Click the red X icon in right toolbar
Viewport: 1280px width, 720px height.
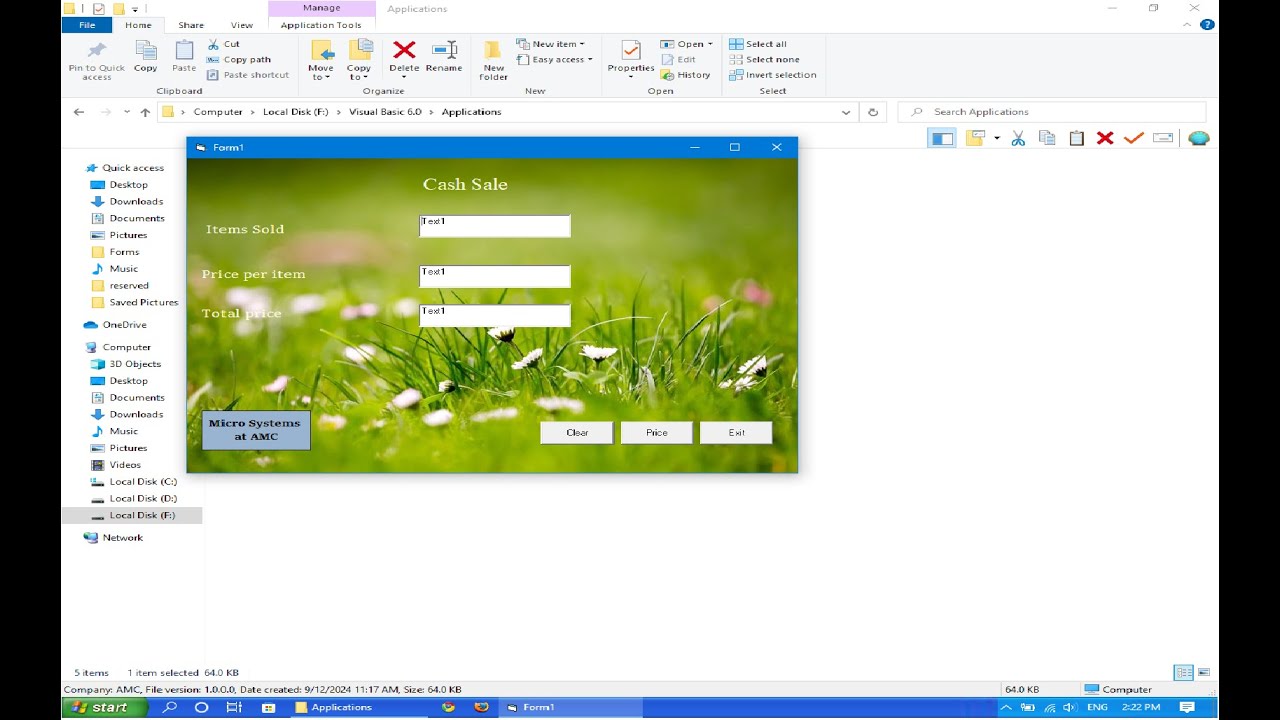tap(1105, 138)
